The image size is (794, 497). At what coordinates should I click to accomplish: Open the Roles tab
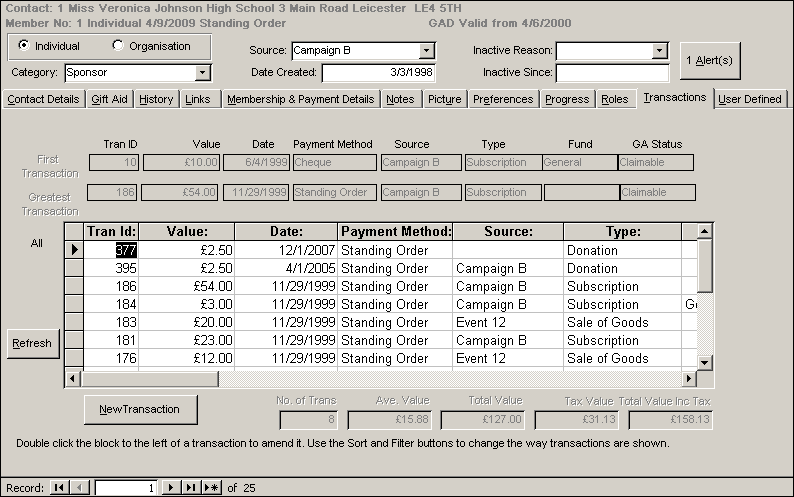[615, 99]
